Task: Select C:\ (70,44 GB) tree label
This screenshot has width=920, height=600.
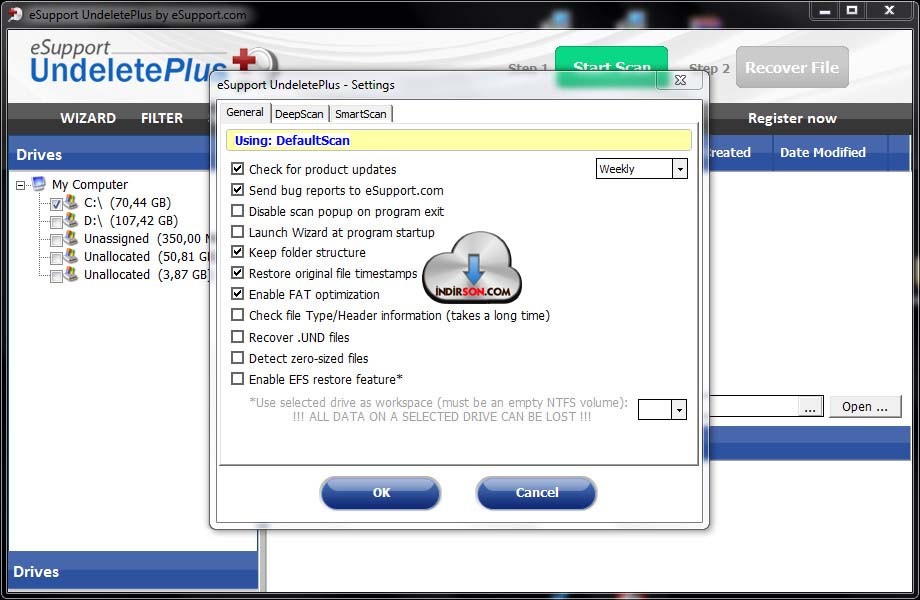Action: coord(127,203)
